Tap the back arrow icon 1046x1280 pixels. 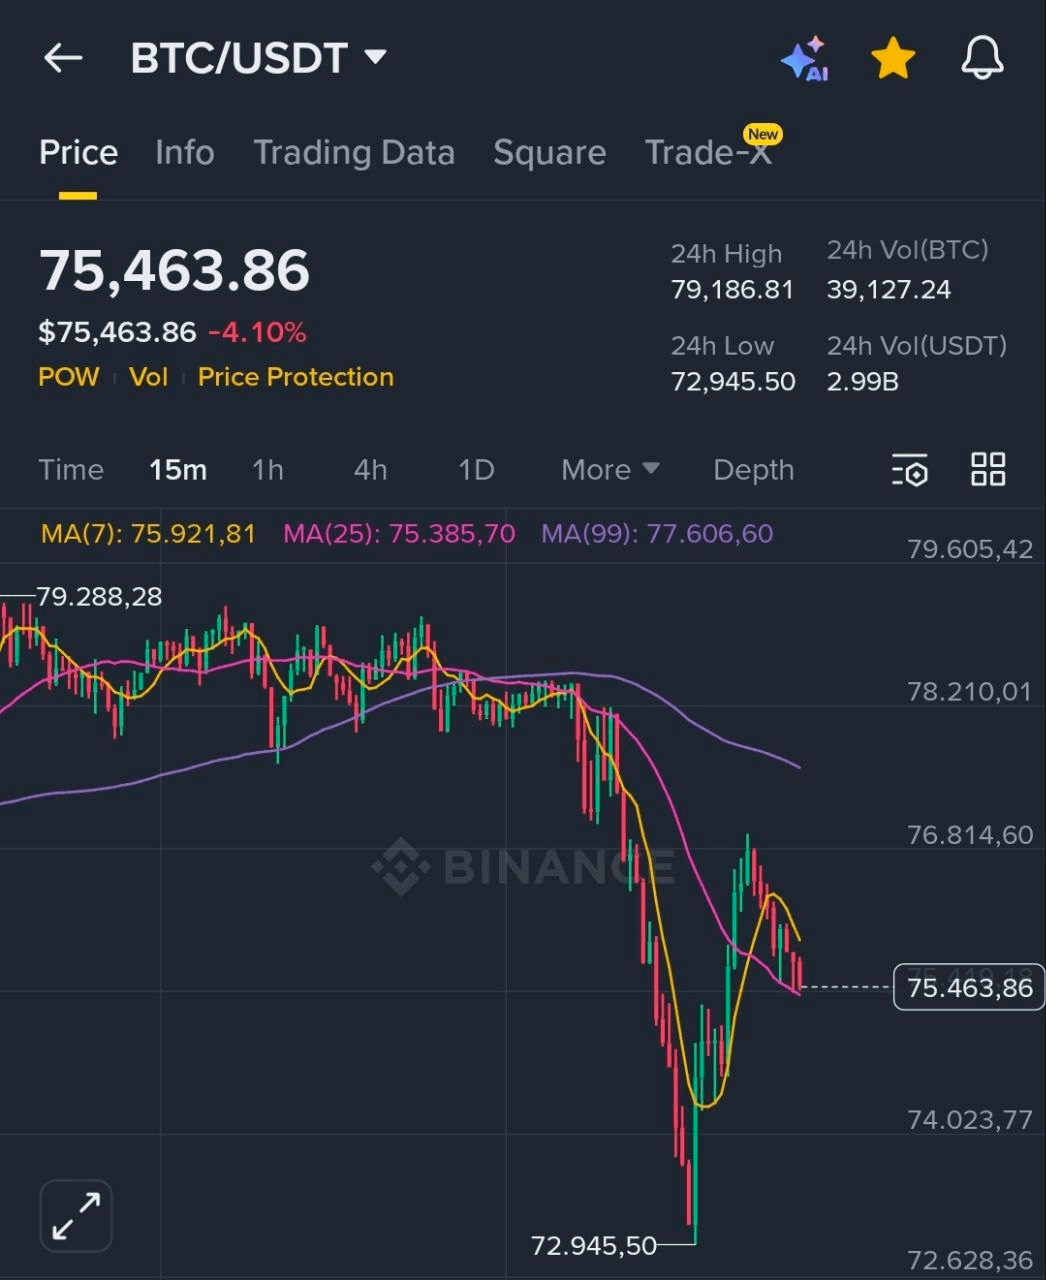[62, 58]
